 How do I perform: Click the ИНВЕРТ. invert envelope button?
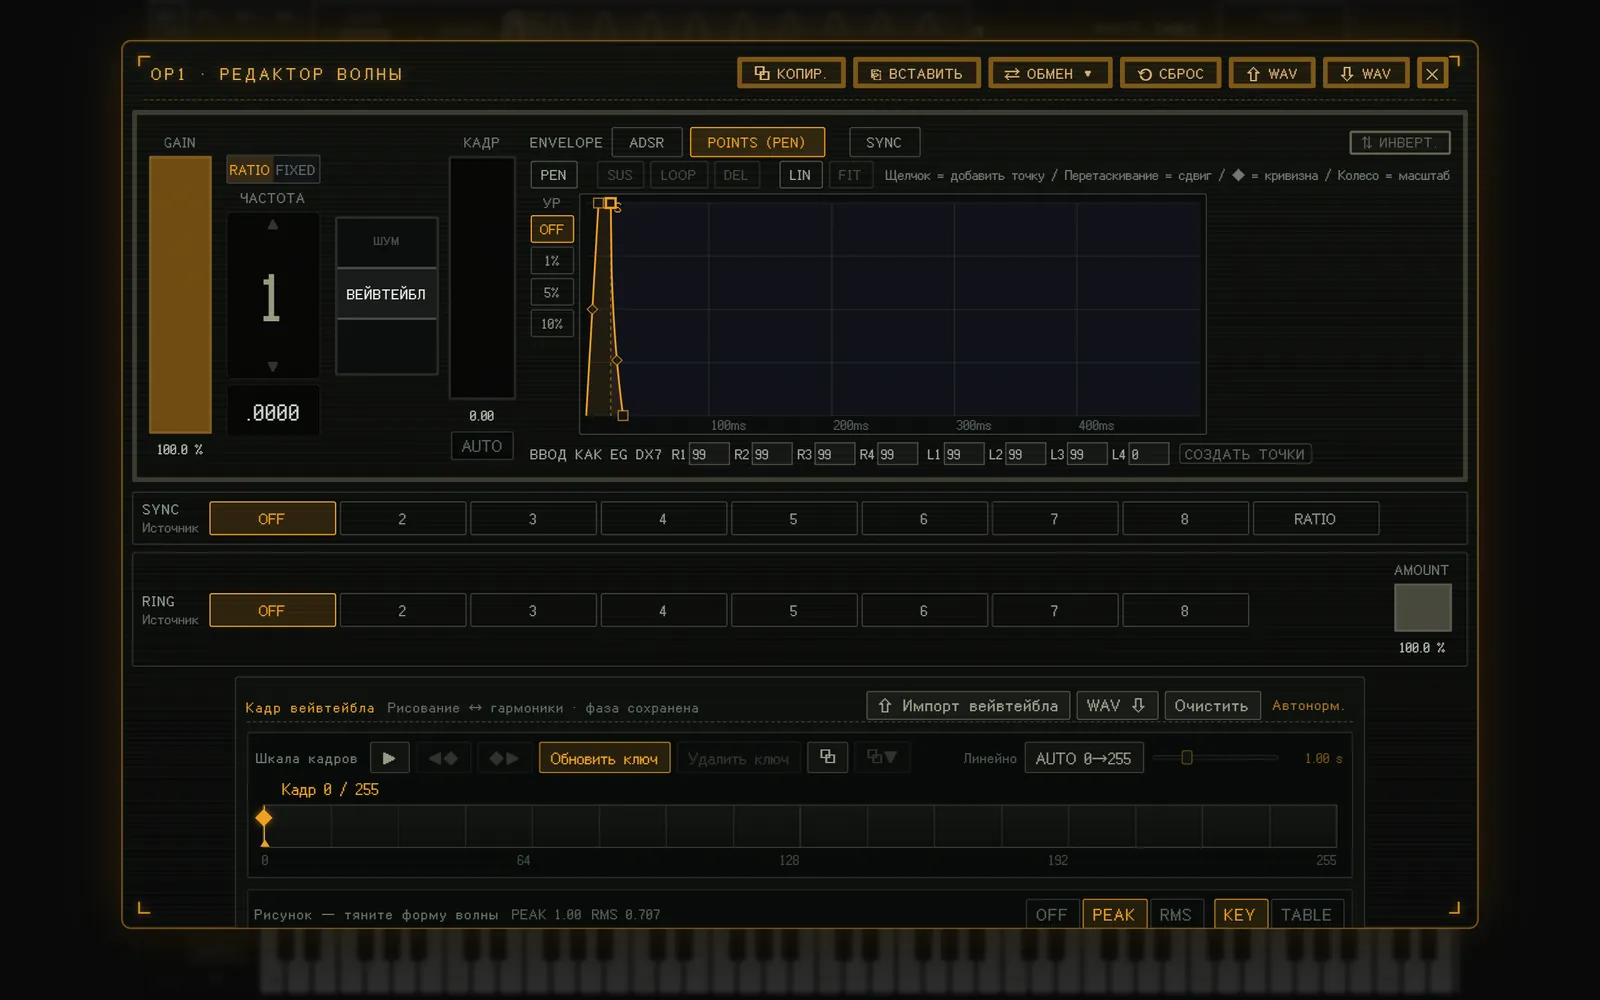click(x=1399, y=142)
